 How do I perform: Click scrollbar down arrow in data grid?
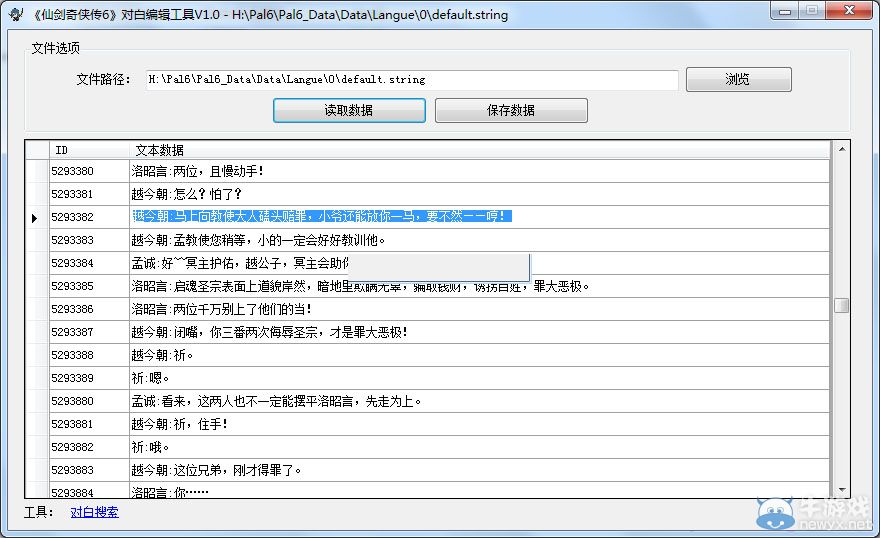tap(841, 490)
